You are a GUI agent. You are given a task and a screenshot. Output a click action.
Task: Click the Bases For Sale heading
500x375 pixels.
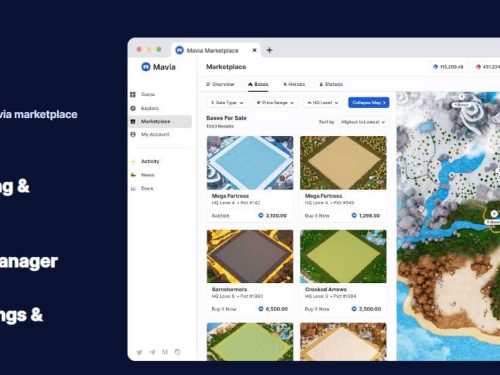(x=226, y=118)
